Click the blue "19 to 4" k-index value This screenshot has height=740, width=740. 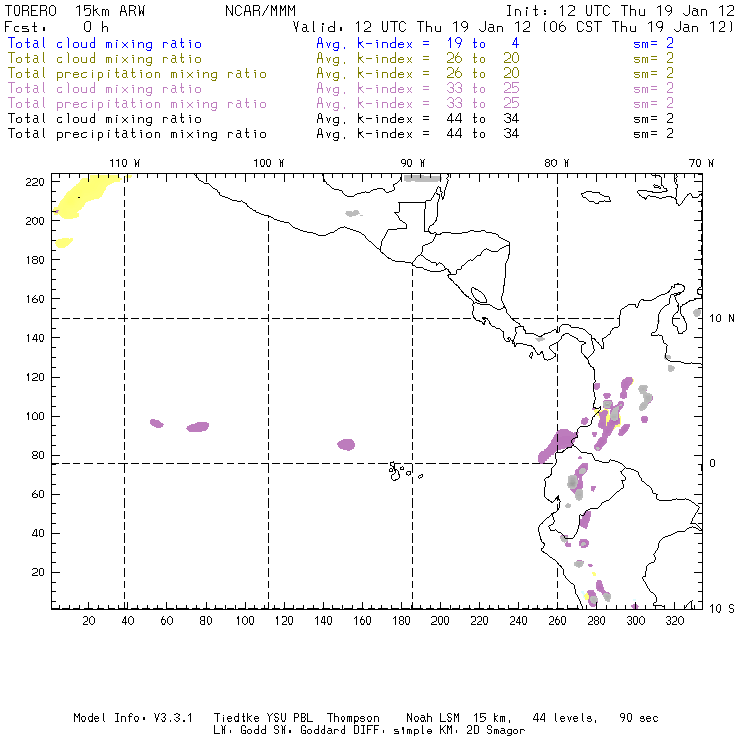point(483,43)
